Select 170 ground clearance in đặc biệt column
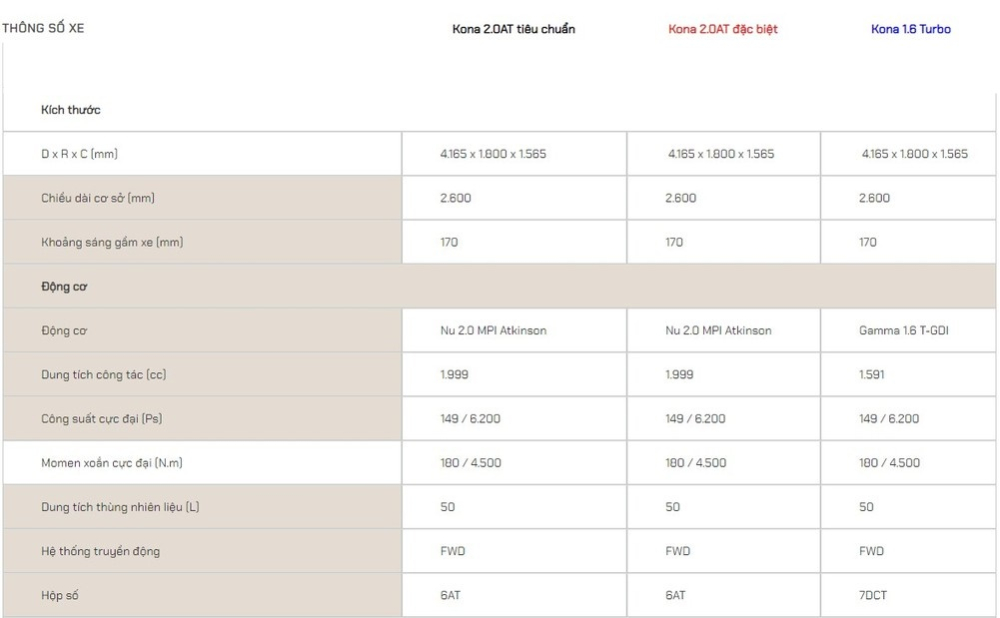 tap(674, 242)
